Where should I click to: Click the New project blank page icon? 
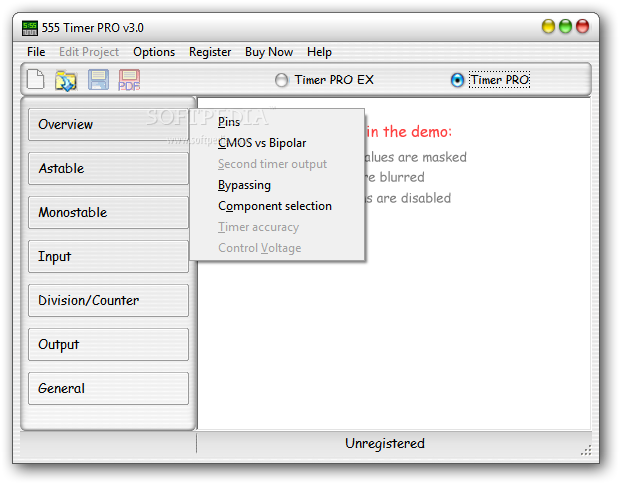click(x=36, y=79)
